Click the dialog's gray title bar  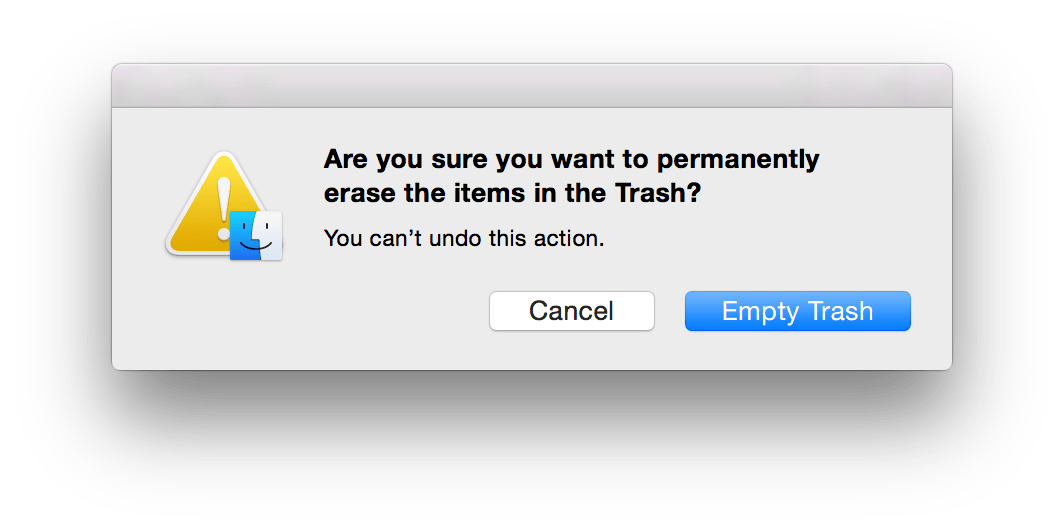click(531, 86)
